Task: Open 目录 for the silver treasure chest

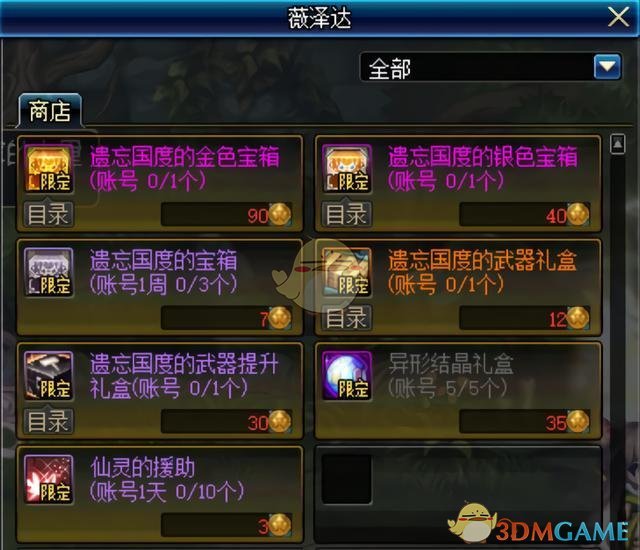Action: click(x=347, y=214)
